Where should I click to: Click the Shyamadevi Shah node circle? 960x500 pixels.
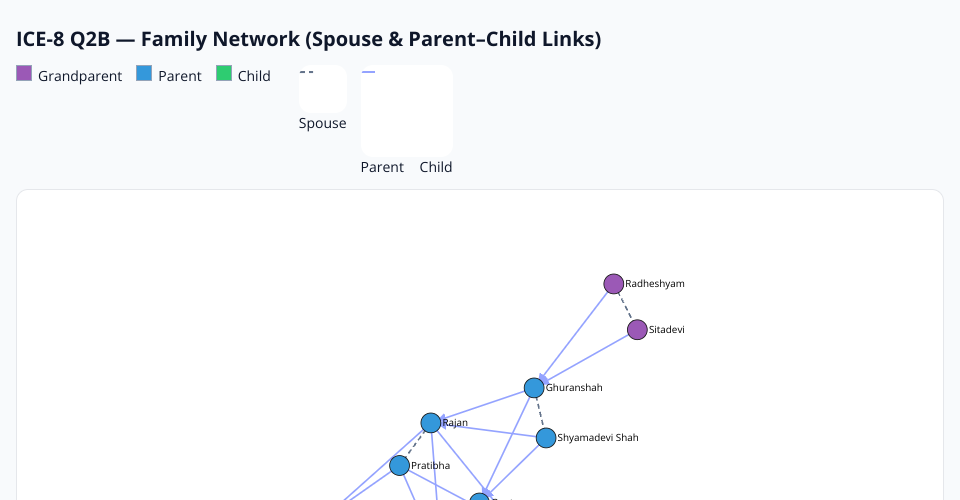click(x=546, y=438)
